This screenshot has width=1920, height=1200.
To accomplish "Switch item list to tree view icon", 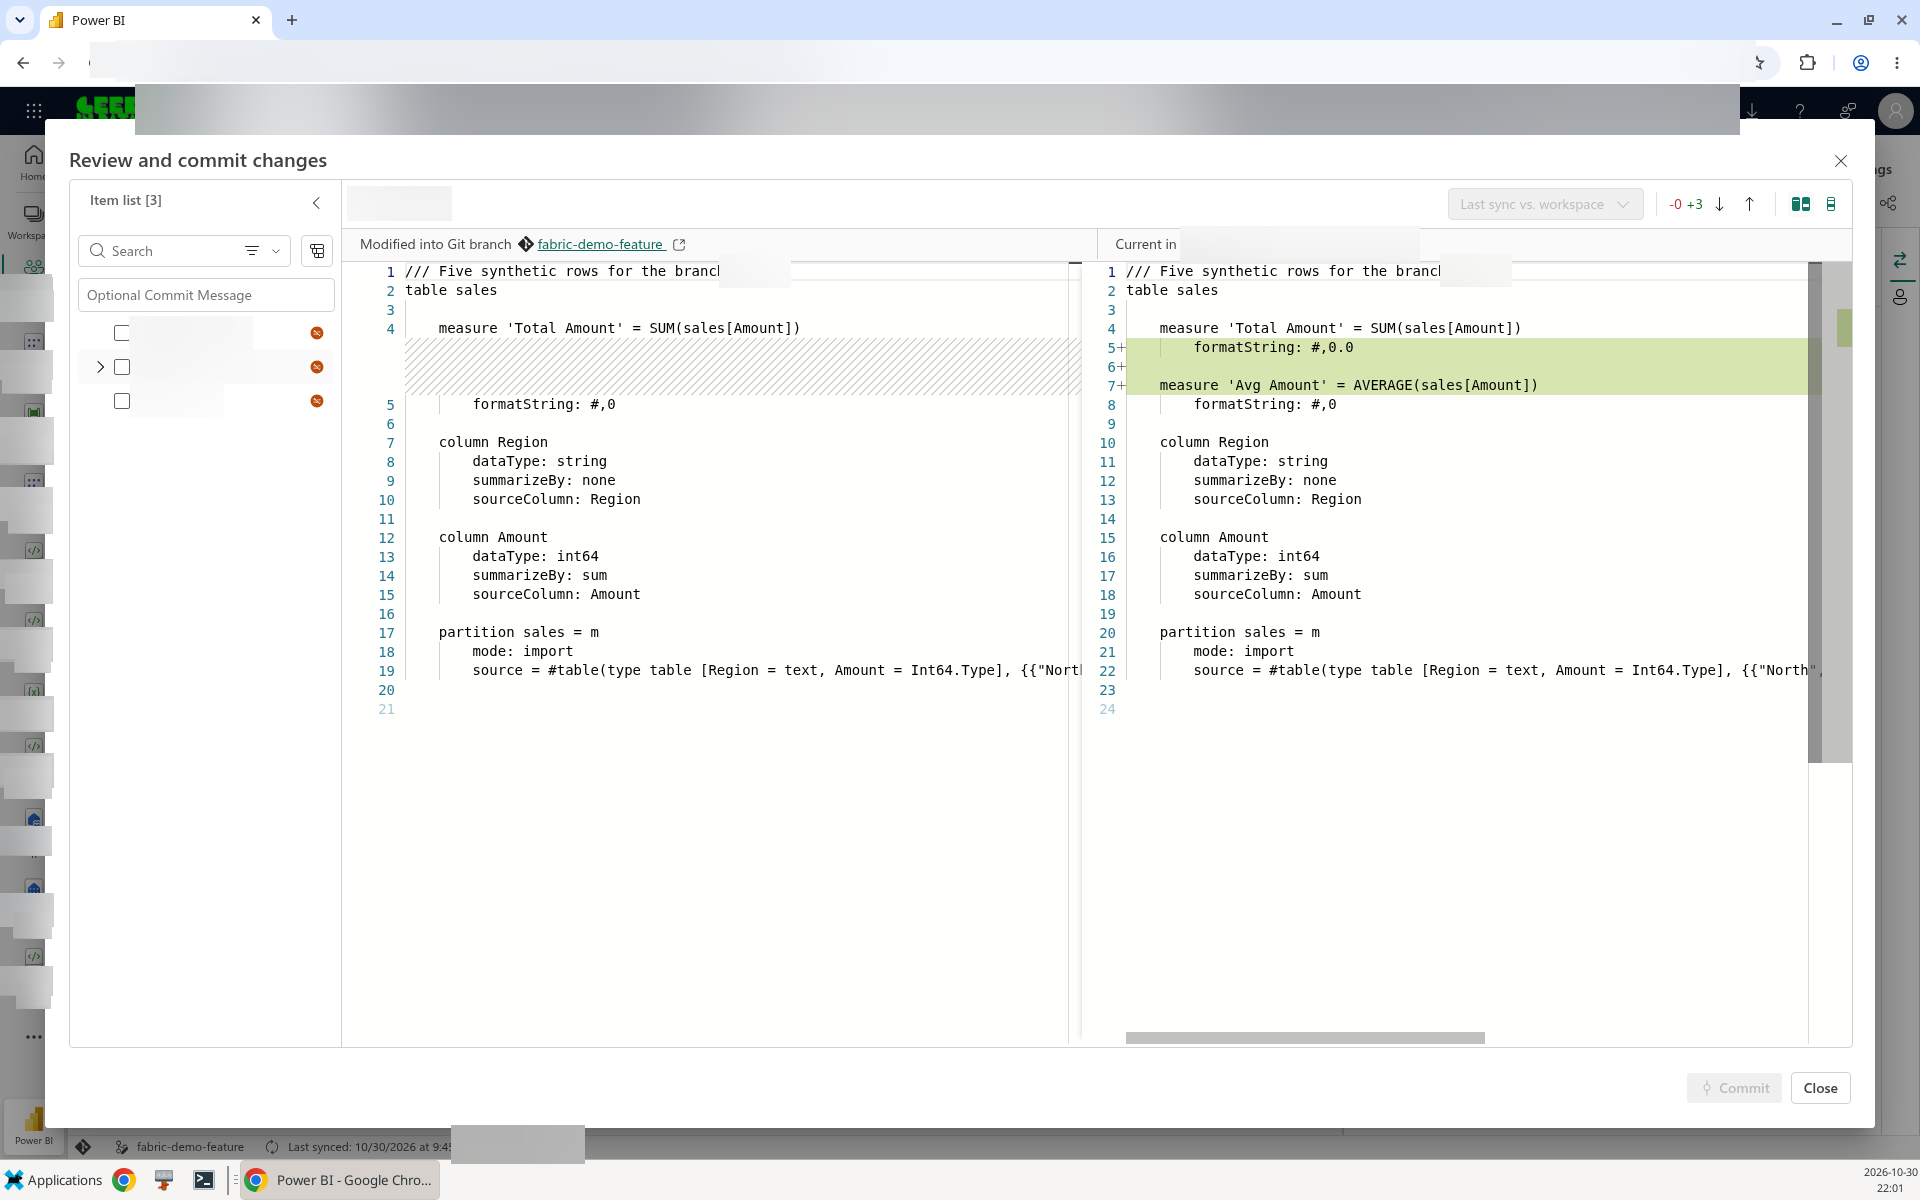I will pyautogui.click(x=317, y=251).
